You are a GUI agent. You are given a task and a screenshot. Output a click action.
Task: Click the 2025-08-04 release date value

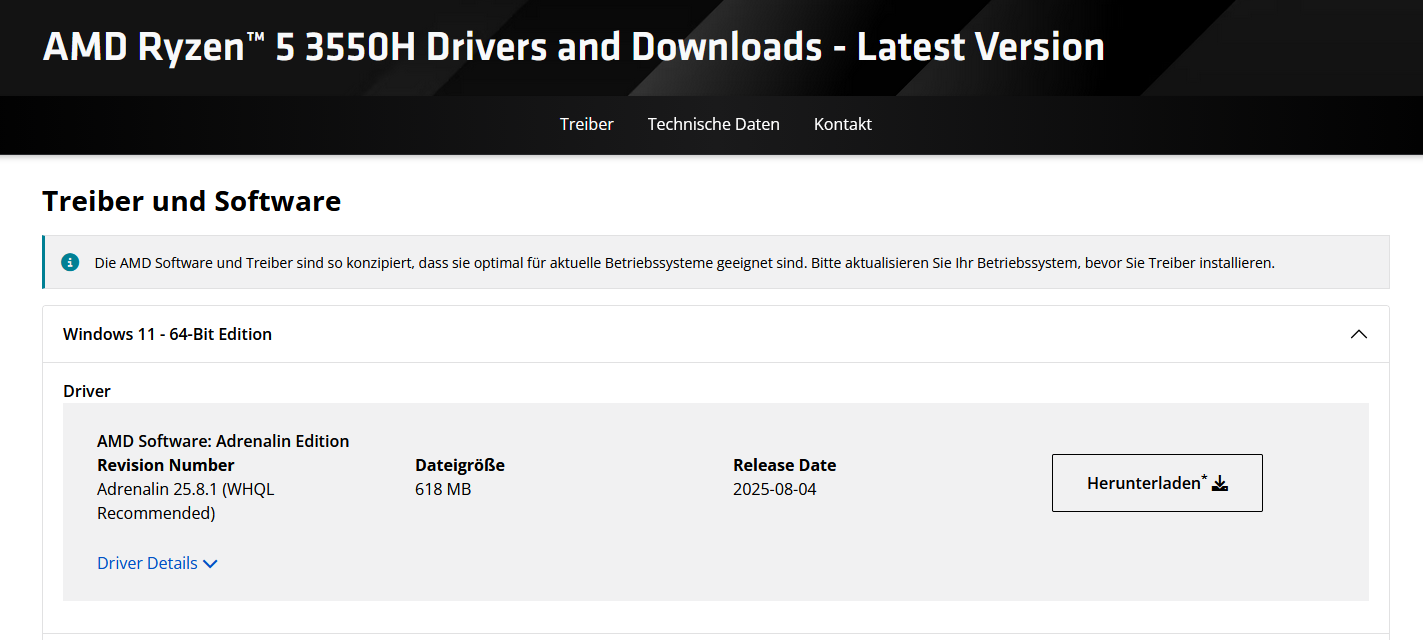(x=775, y=489)
